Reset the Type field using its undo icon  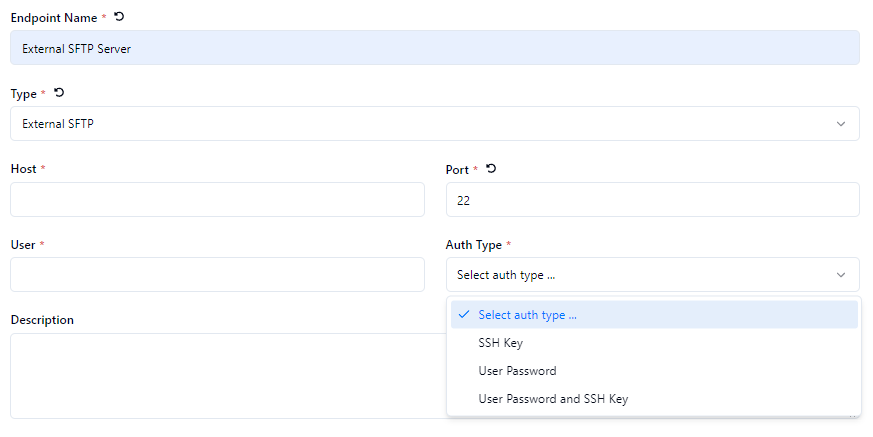tap(59, 93)
